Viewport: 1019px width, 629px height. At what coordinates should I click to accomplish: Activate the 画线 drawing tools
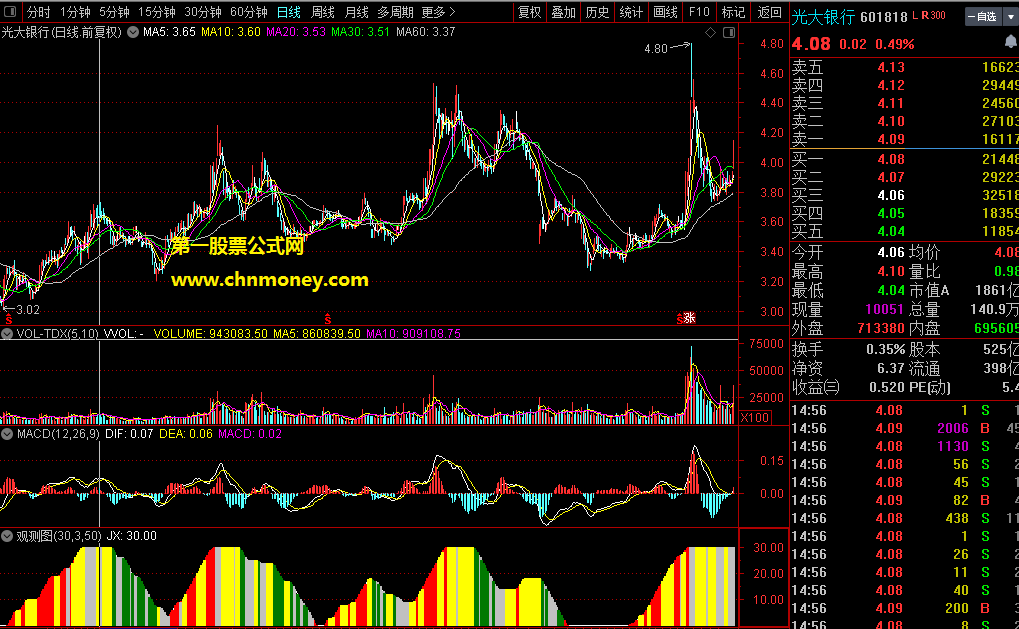click(665, 12)
